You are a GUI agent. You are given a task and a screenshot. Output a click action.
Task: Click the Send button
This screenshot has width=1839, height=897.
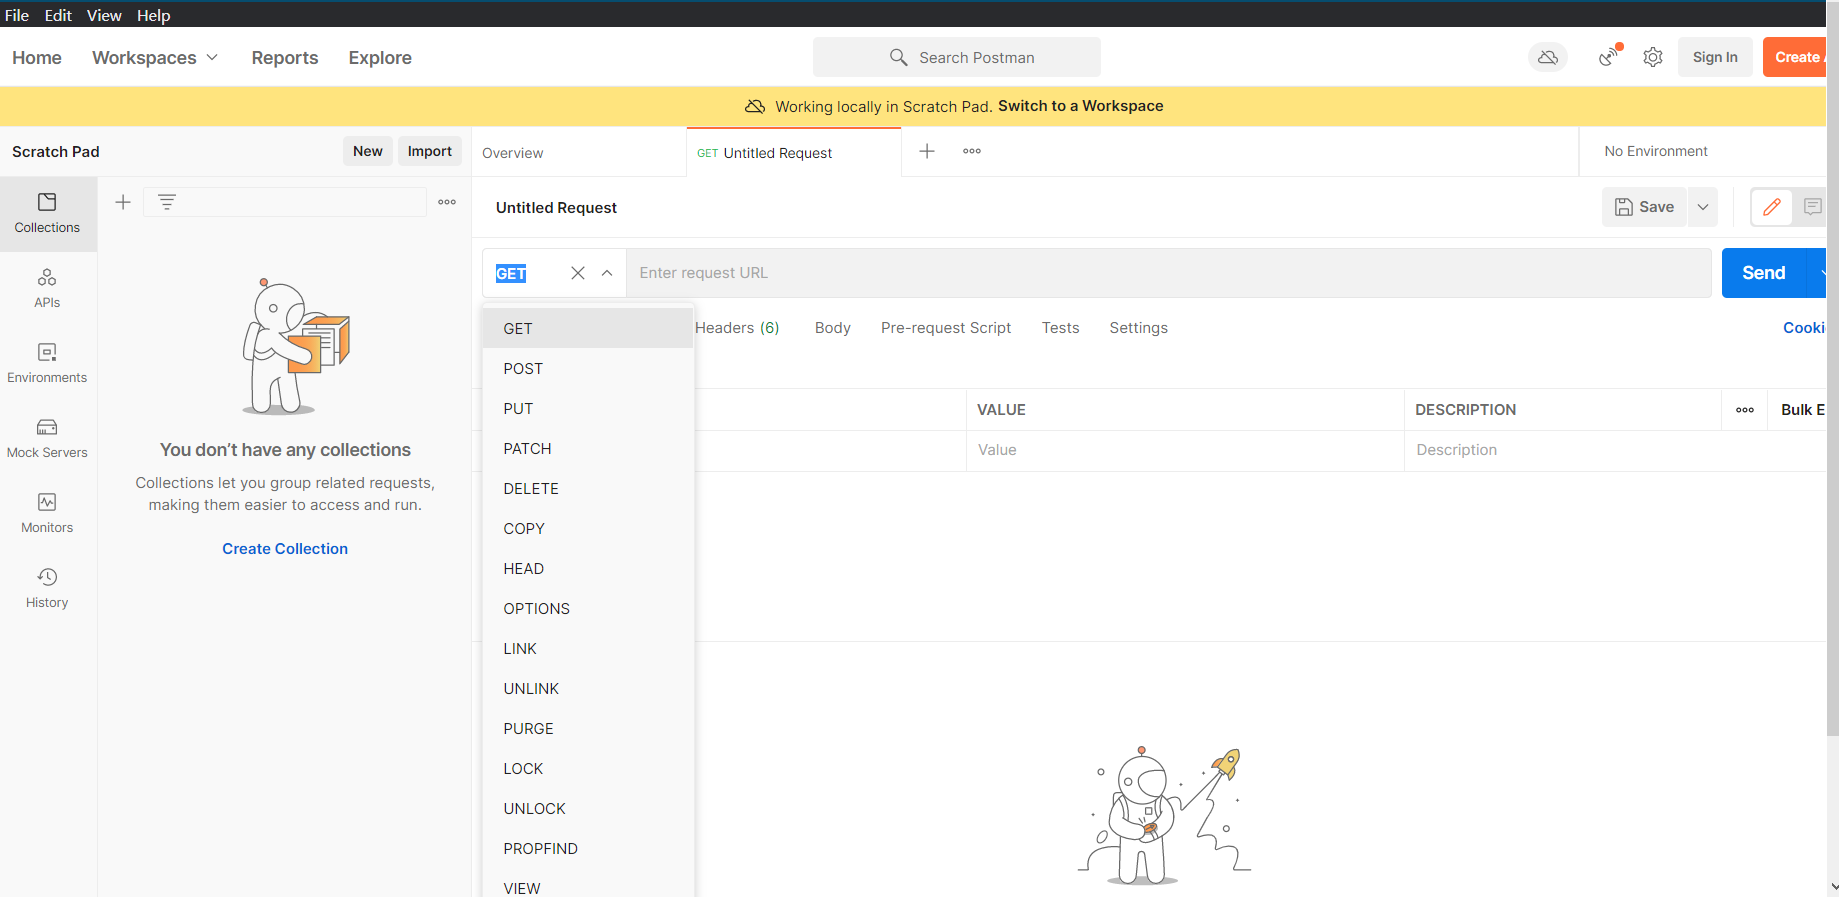click(x=1764, y=273)
